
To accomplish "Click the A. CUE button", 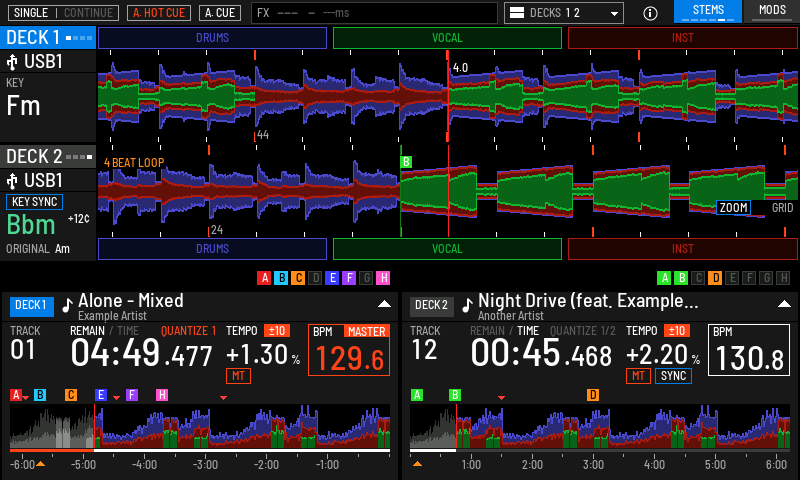I will click(x=220, y=13).
